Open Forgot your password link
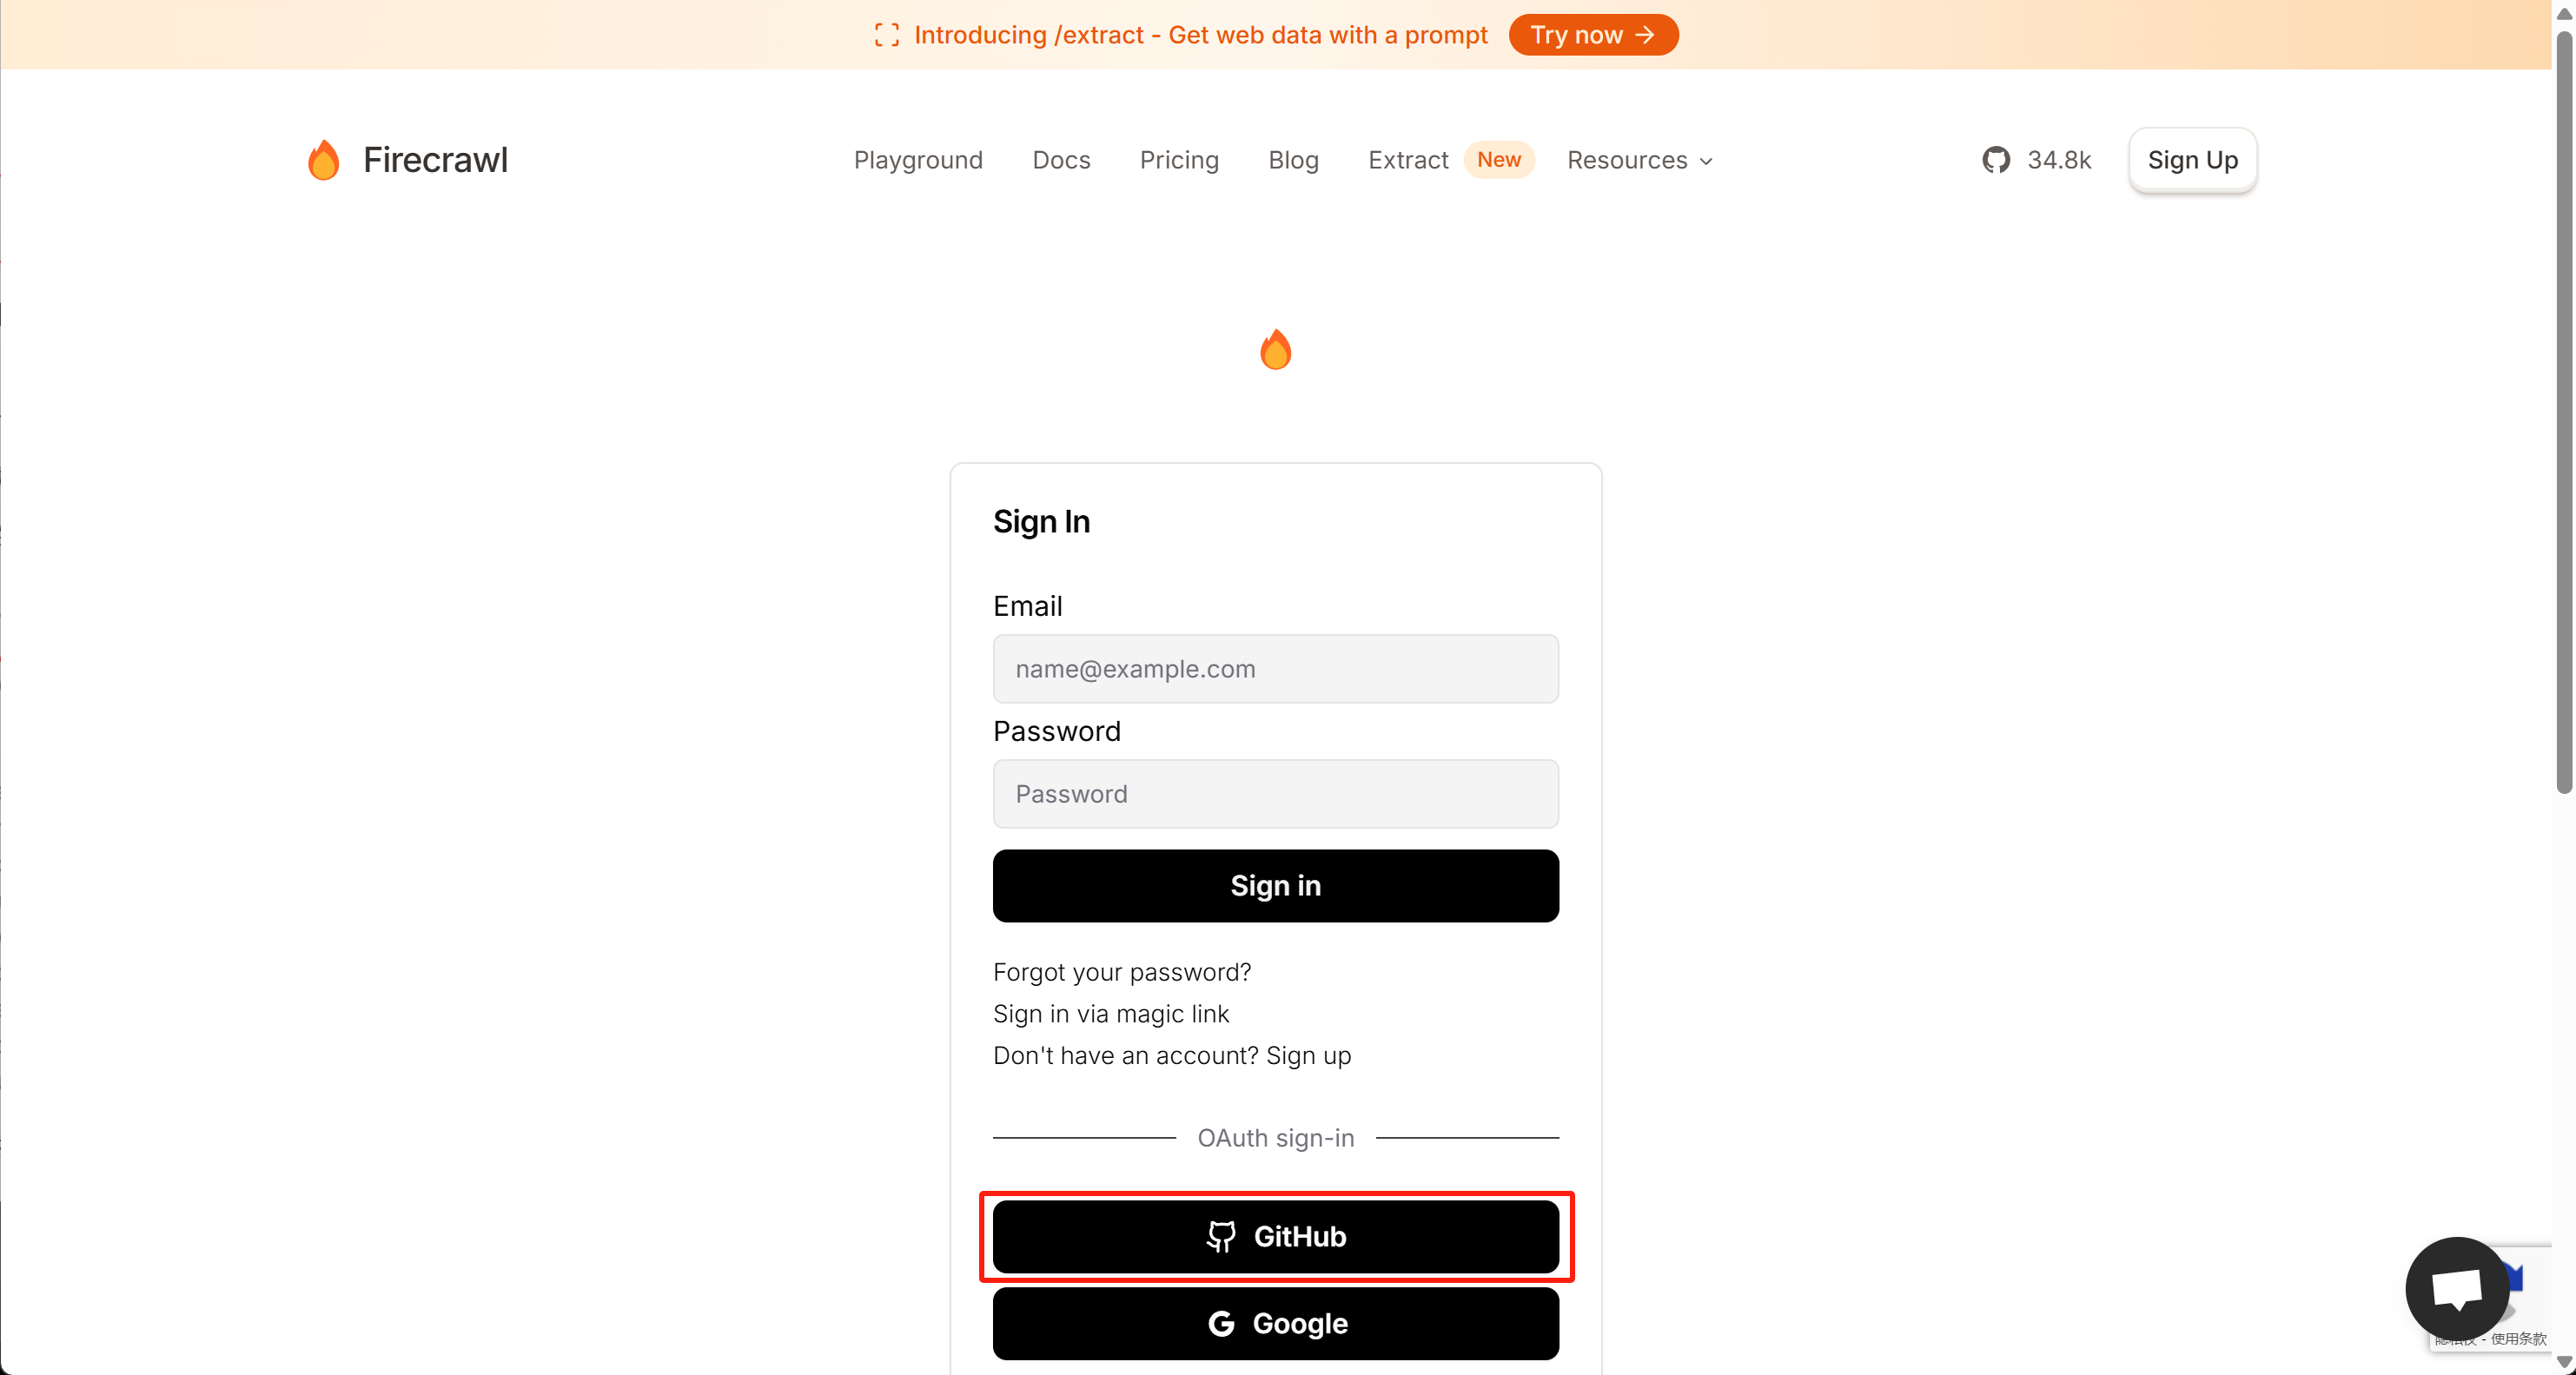 [x=1121, y=972]
